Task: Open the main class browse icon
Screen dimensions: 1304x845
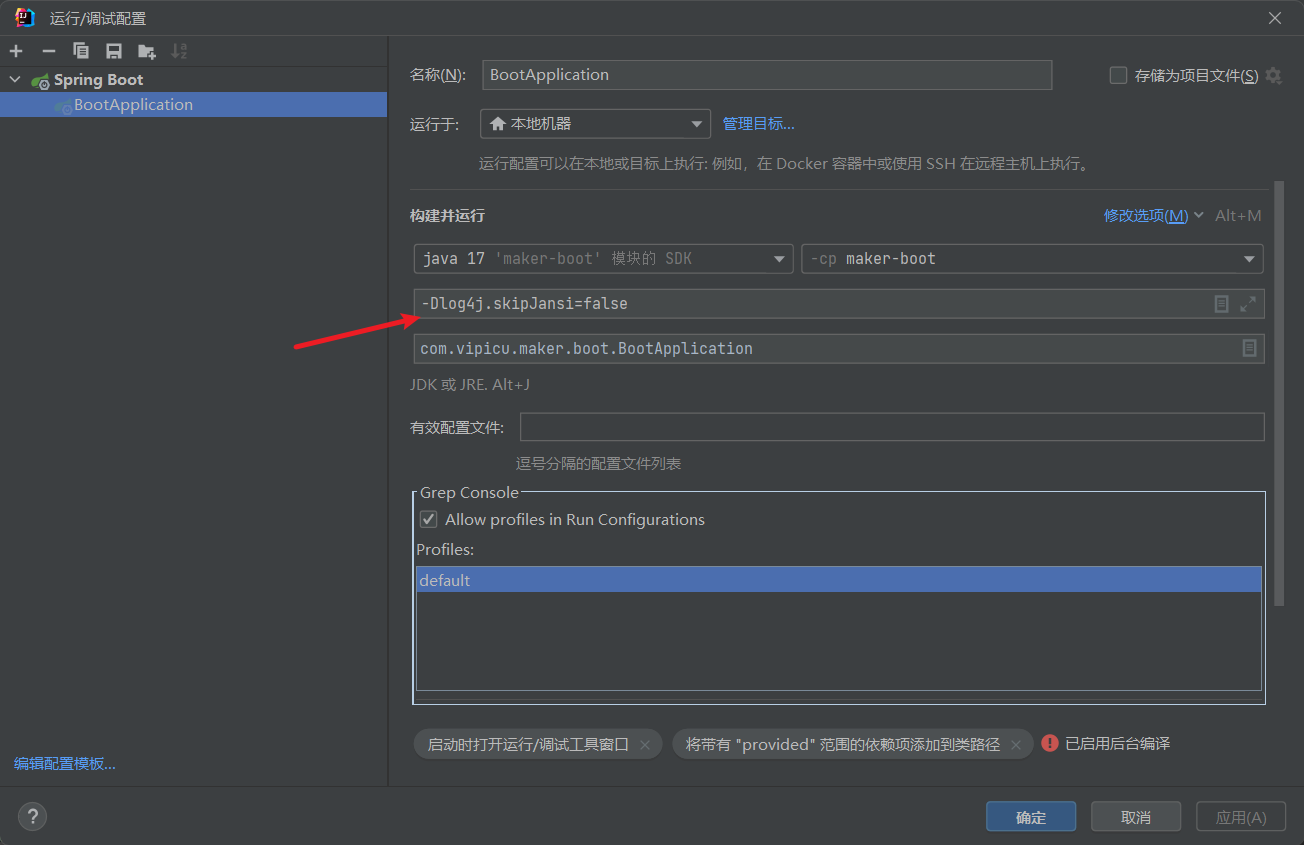Action: (1249, 348)
